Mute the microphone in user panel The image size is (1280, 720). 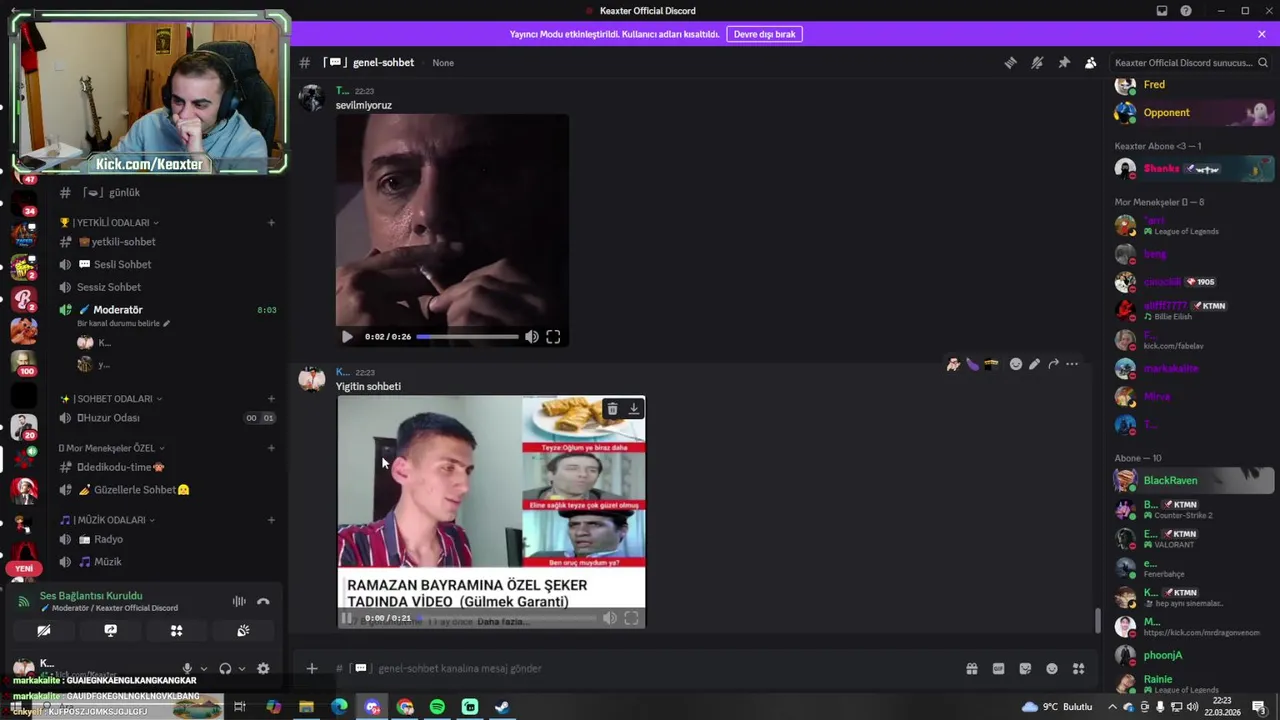(x=187, y=668)
